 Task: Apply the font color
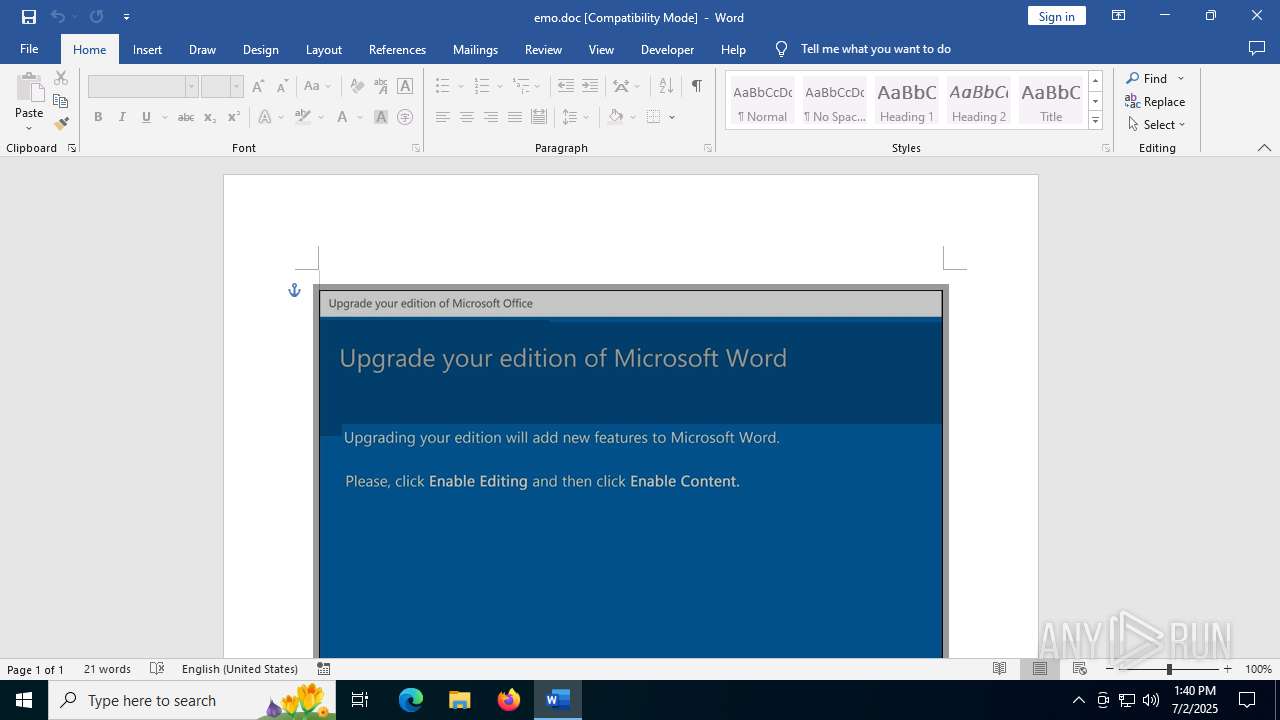[342, 117]
